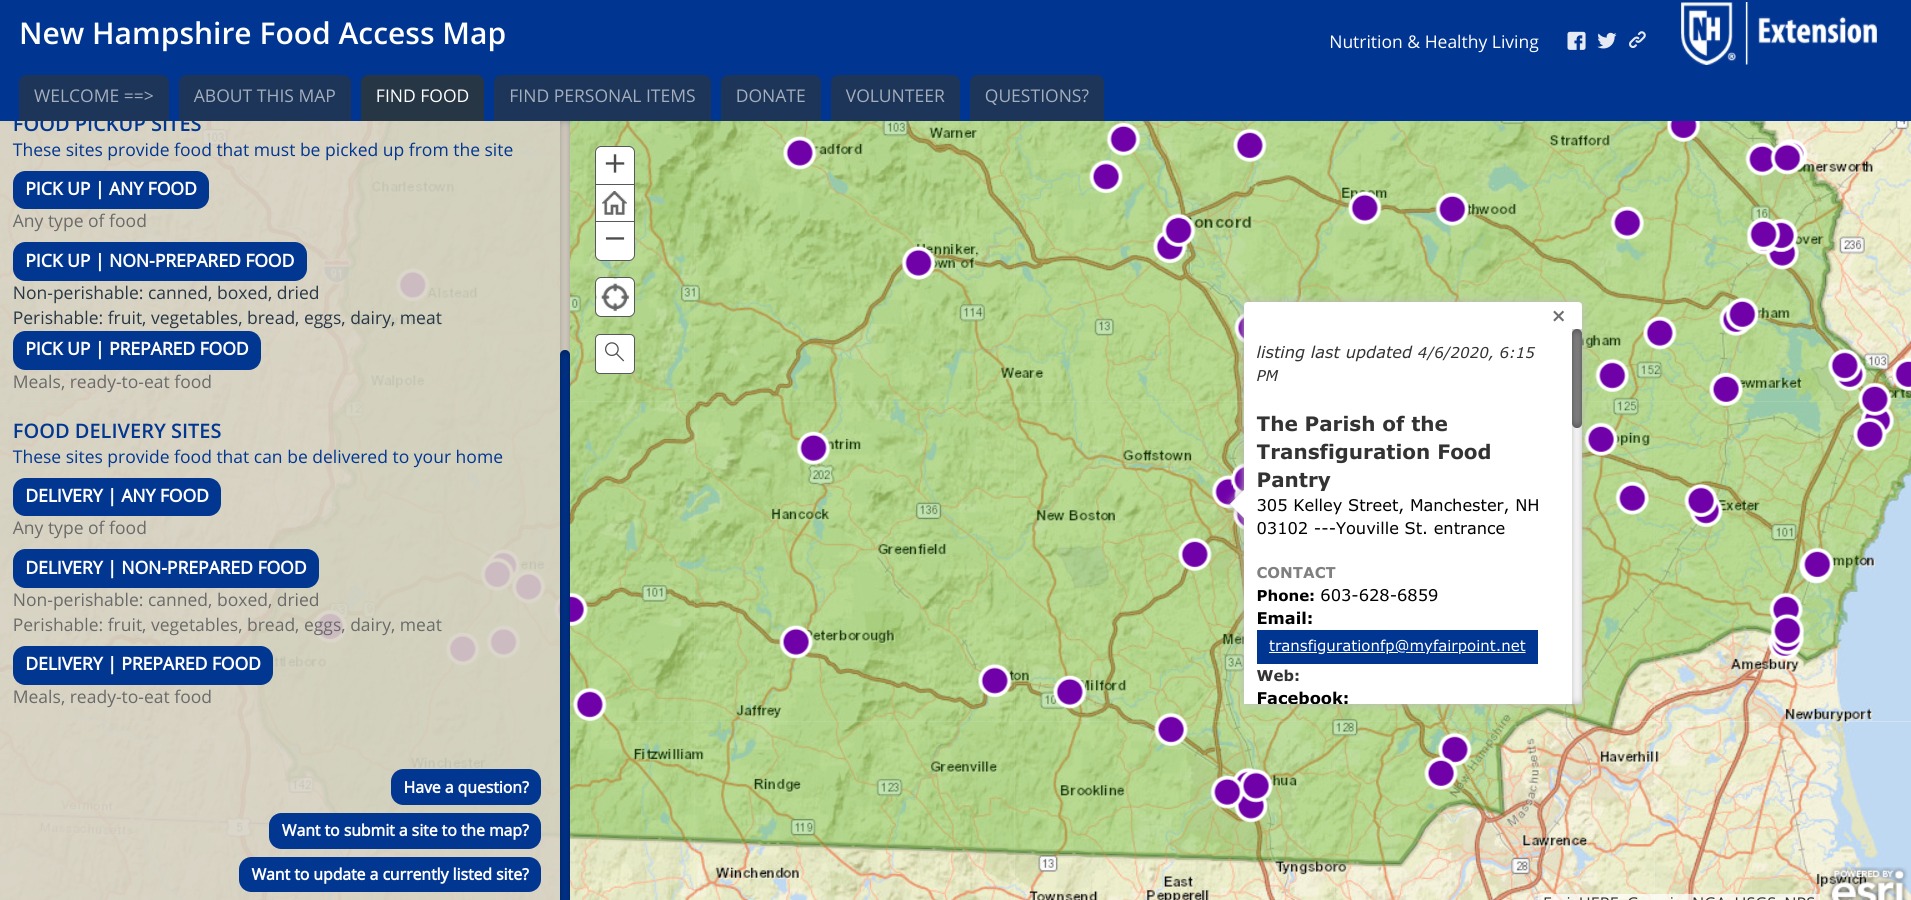Share page on Twitter
Image resolution: width=1911 pixels, height=900 pixels.
pyautogui.click(x=1606, y=41)
